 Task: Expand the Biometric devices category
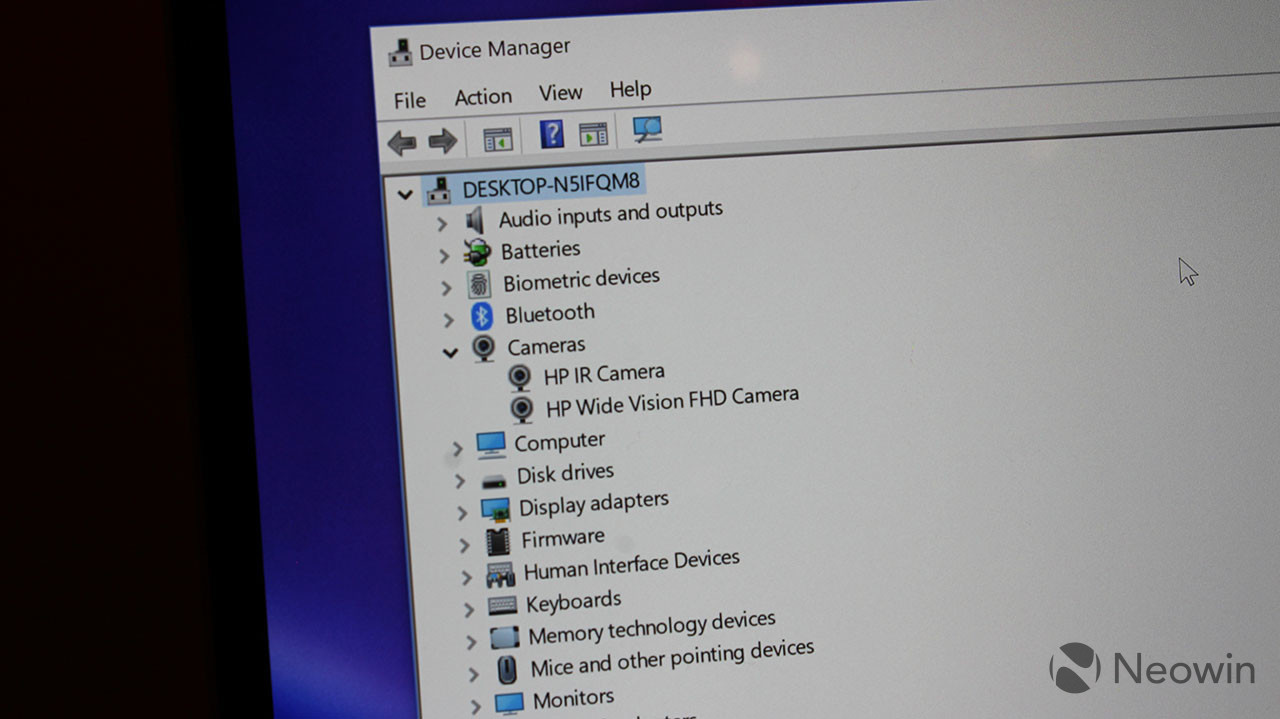[447, 289]
